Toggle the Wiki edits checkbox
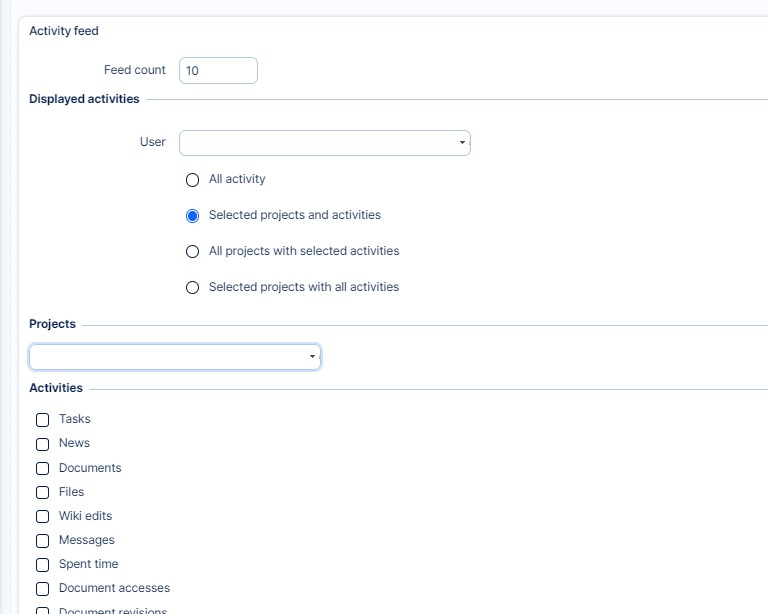 [42, 517]
